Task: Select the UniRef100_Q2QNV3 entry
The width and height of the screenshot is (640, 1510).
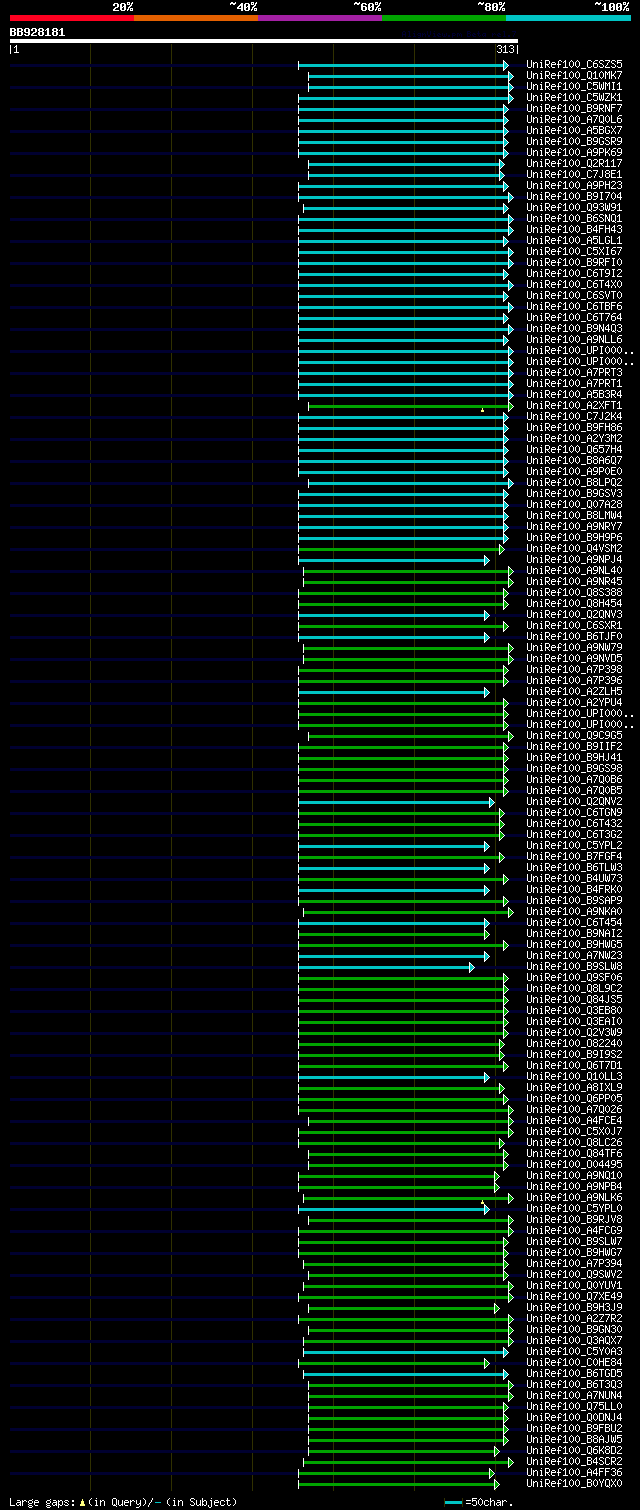Action: 574,614
